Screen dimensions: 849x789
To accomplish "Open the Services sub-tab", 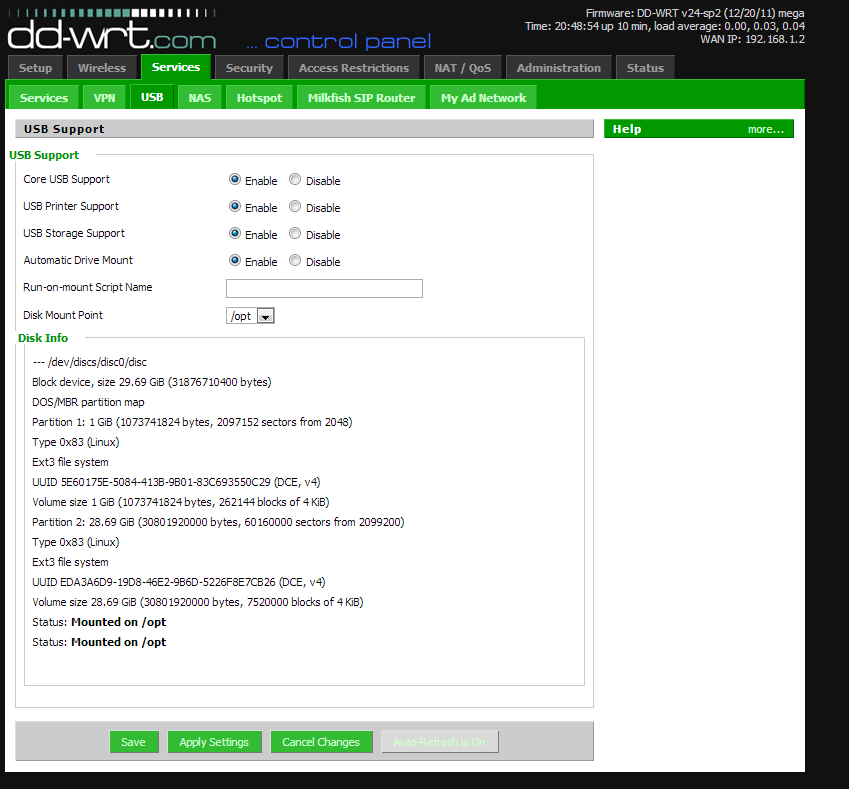I will (x=44, y=97).
